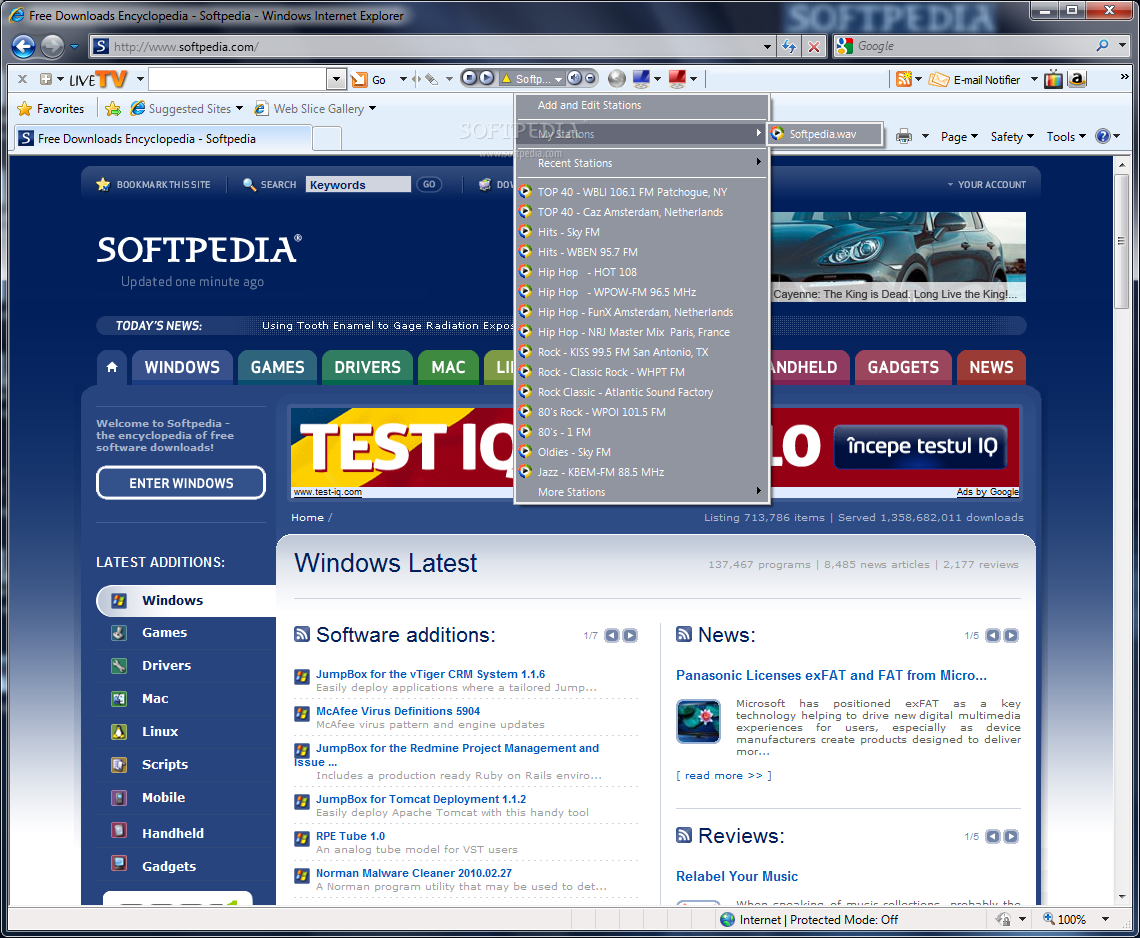Click the GO button next to Keywords
The height and width of the screenshot is (938, 1140).
click(x=429, y=185)
